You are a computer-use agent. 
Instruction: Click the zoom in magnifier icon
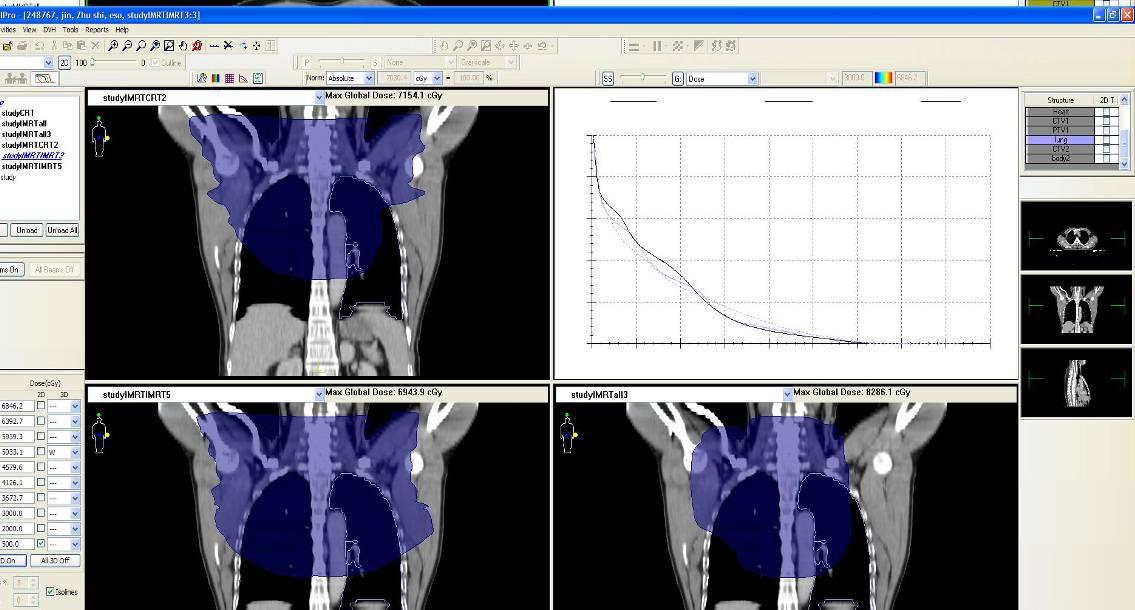113,46
